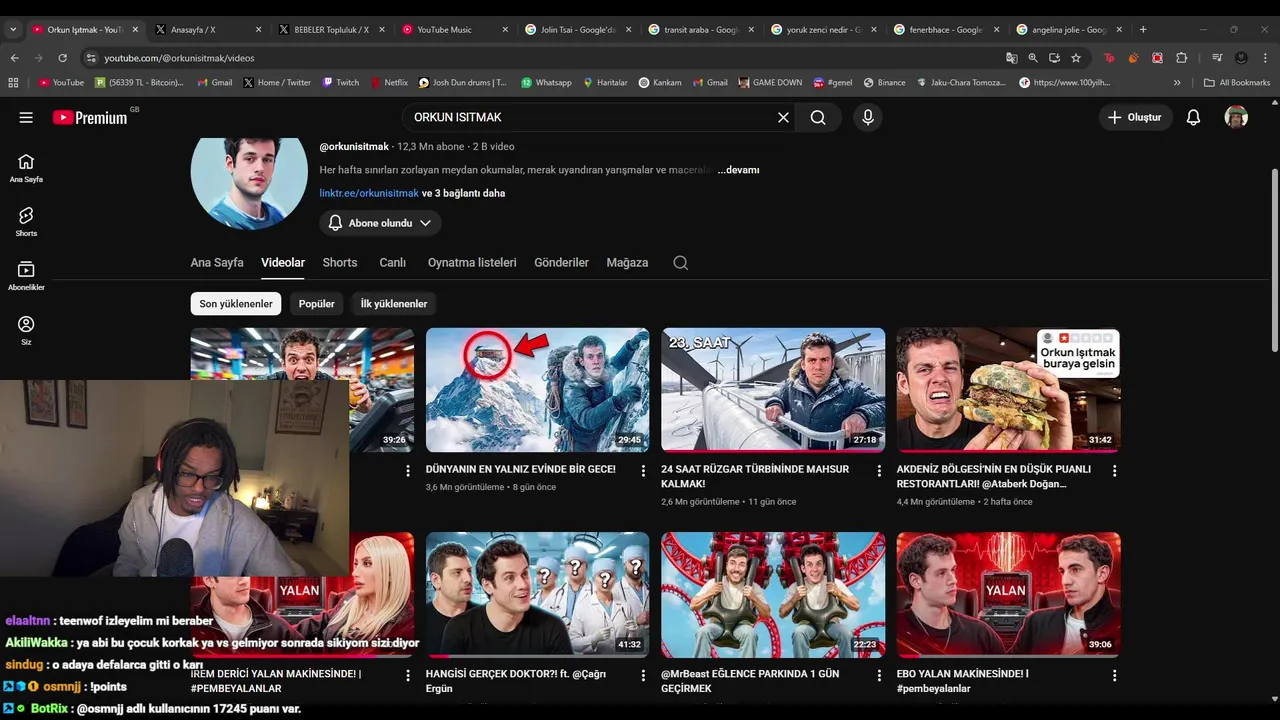Screen dimensions: 1280x720
Task: Go to YouTube Premium home logo
Action: tap(90, 117)
